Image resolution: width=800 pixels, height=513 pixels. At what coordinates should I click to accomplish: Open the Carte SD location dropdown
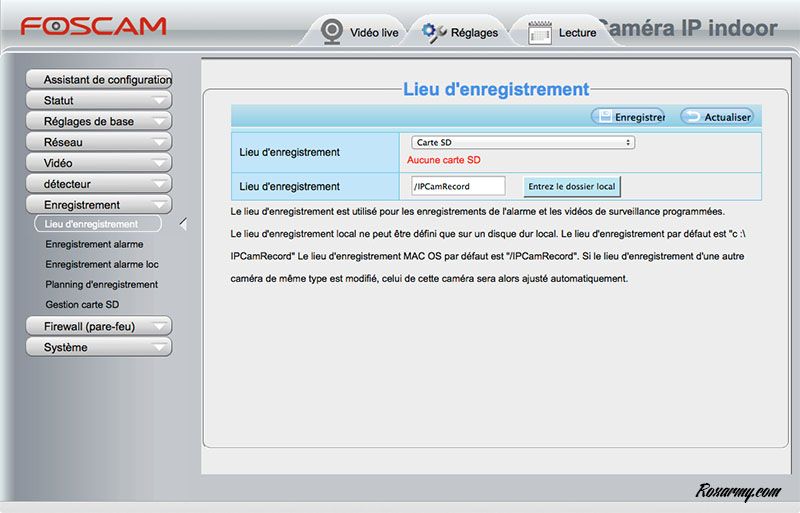[522, 143]
